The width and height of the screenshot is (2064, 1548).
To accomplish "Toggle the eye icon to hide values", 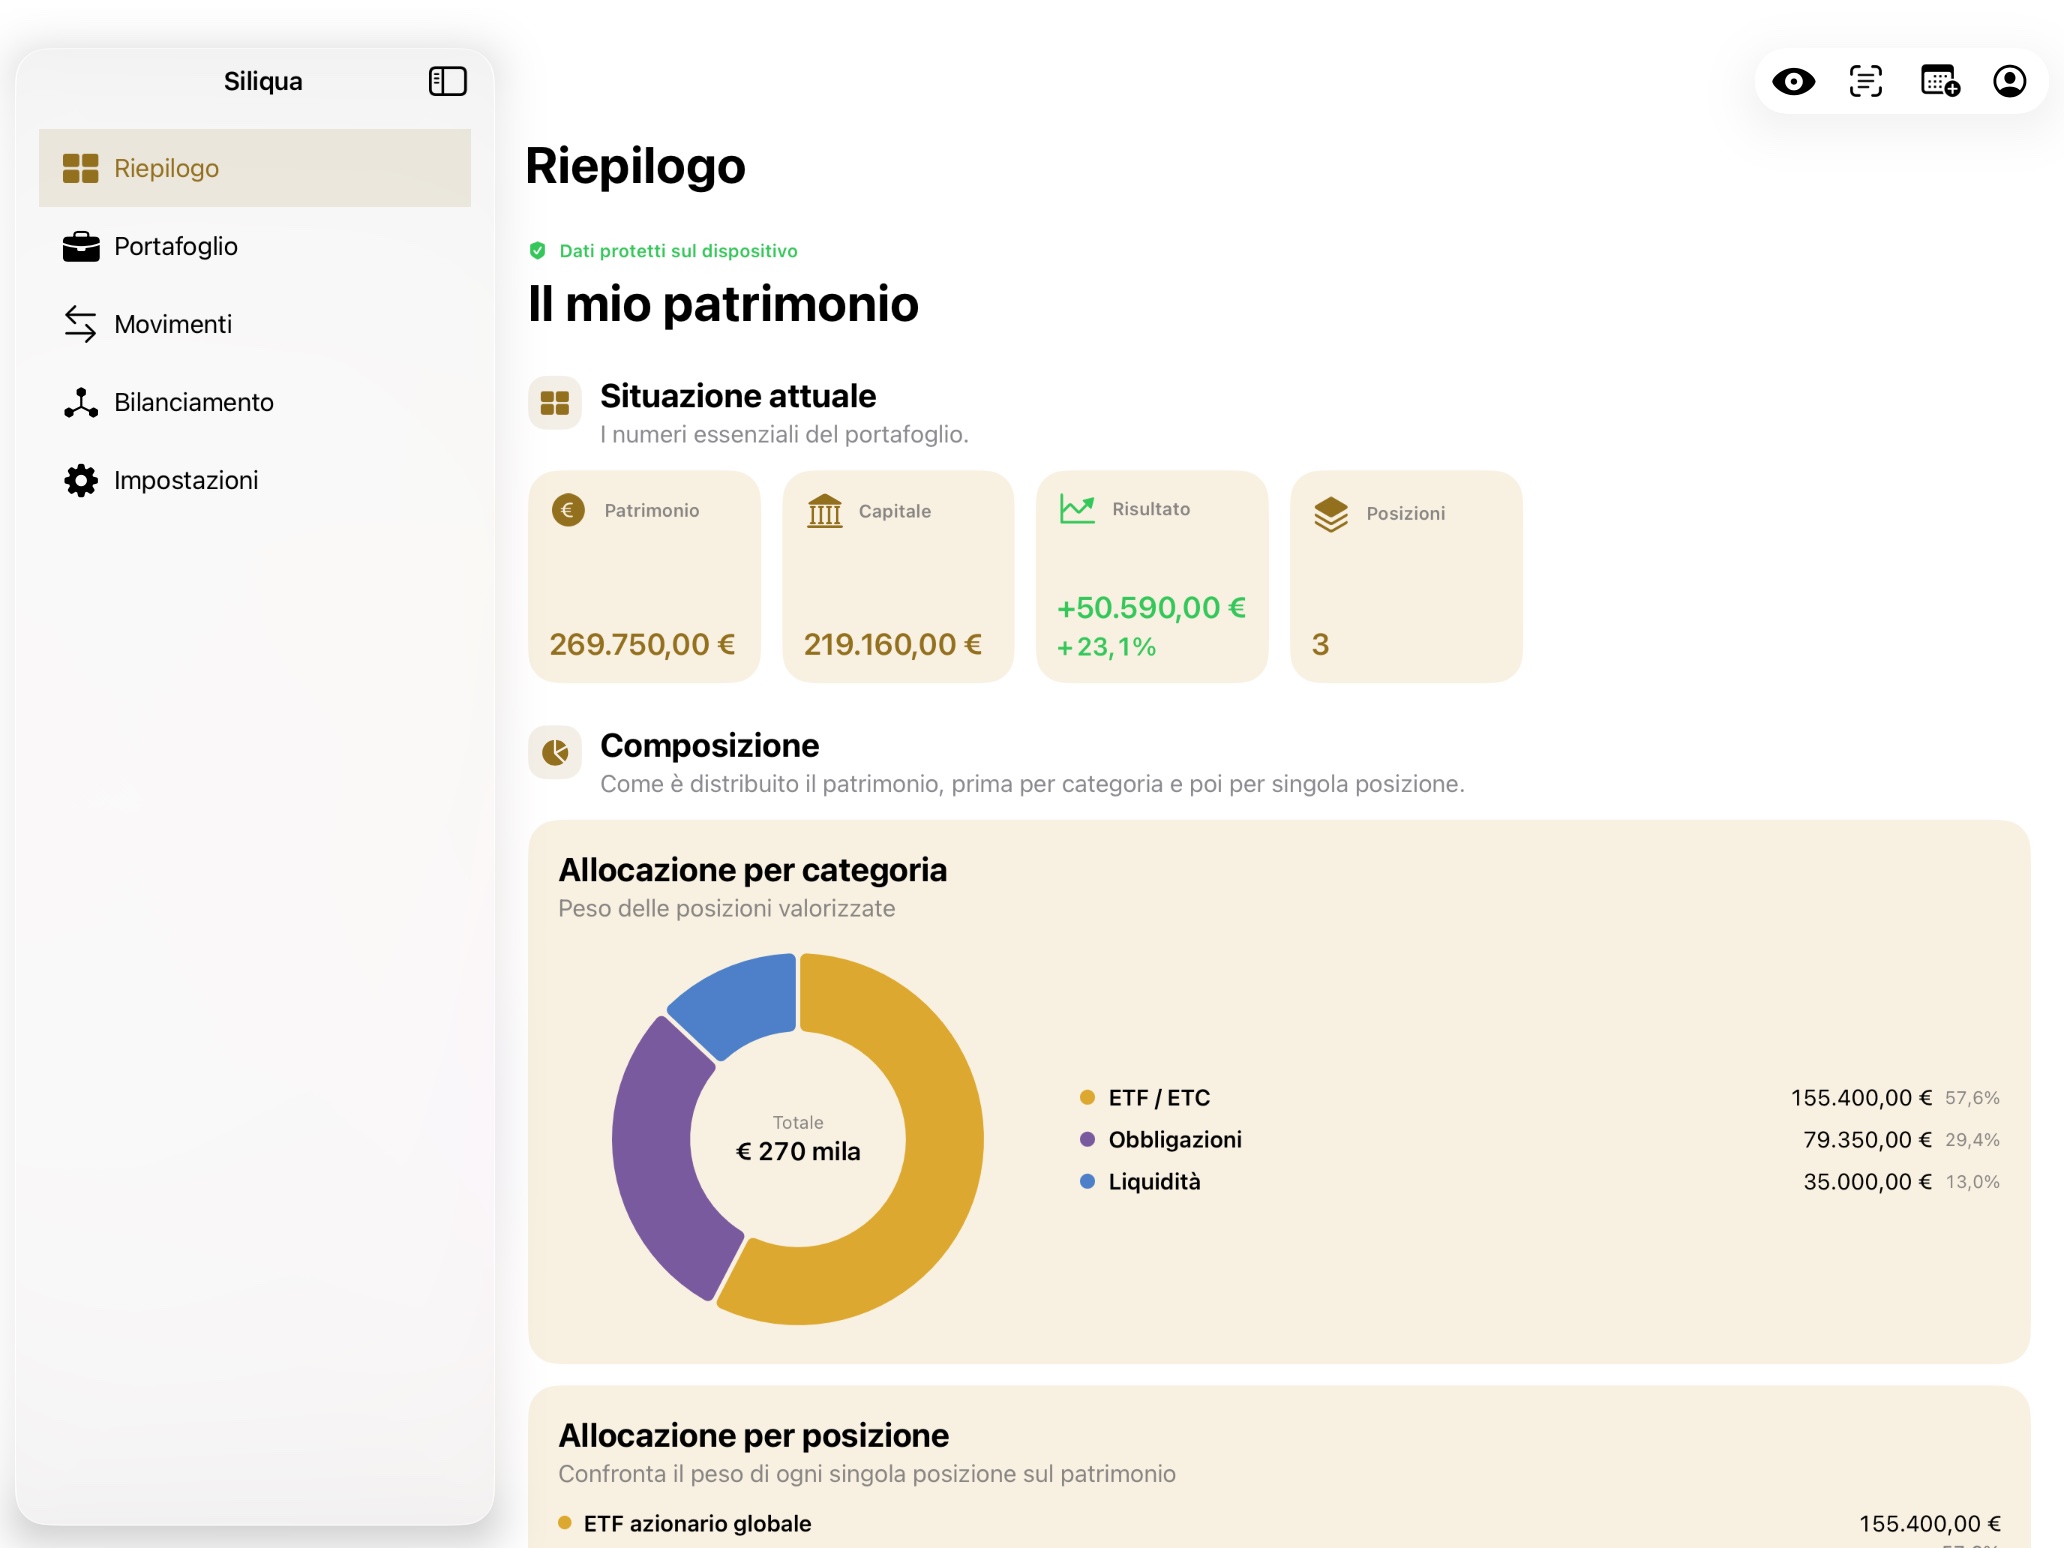I will click(1793, 81).
